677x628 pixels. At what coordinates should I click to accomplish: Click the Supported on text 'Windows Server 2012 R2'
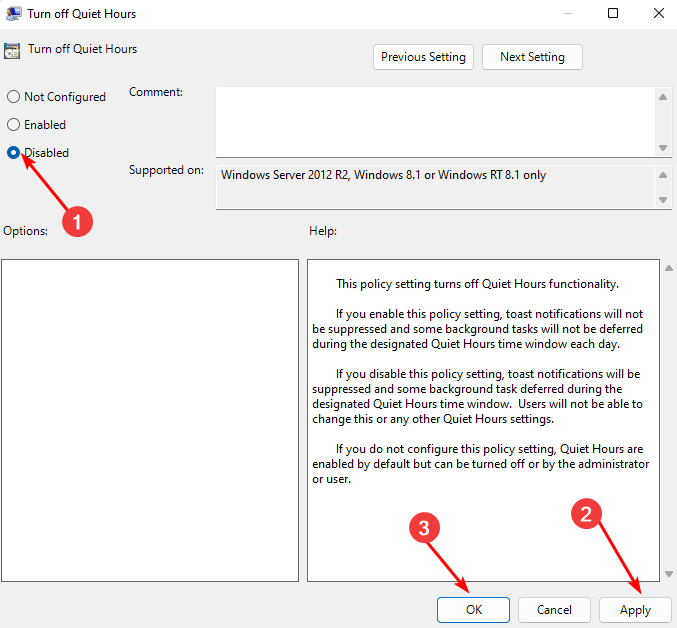(285, 175)
